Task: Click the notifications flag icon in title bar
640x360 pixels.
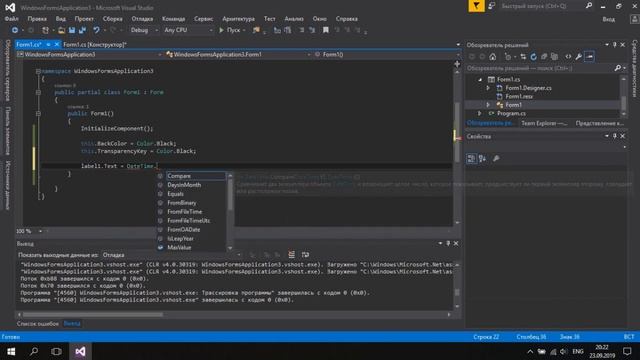Action: pos(476,6)
